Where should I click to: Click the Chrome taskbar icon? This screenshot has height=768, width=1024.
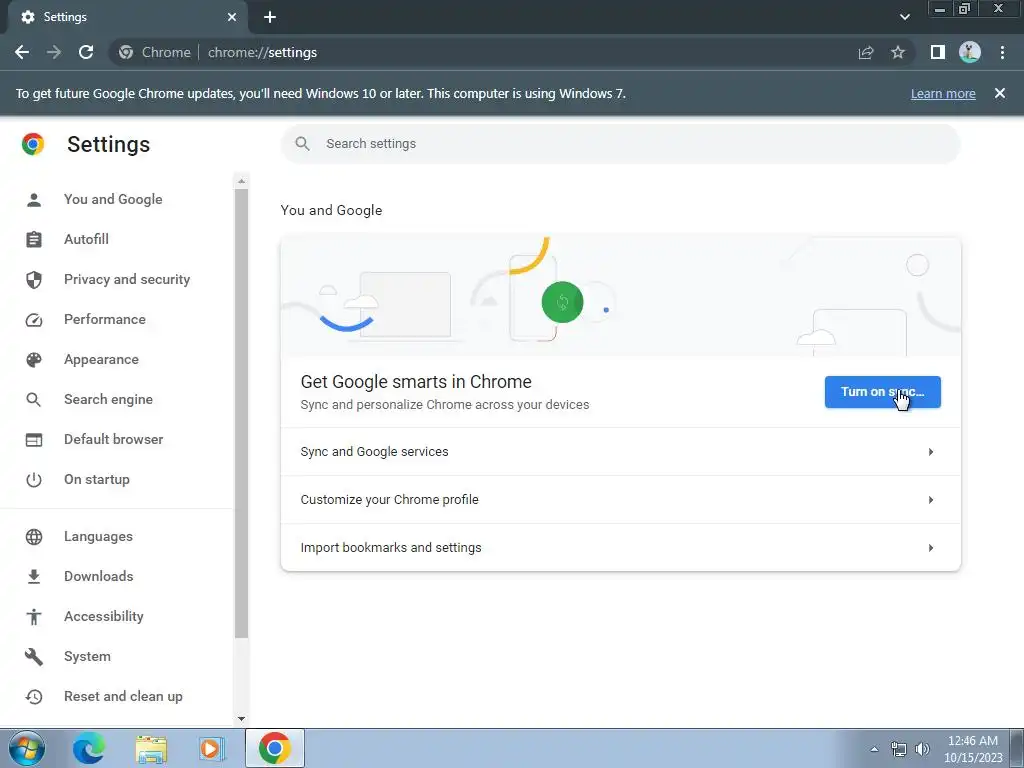click(274, 748)
